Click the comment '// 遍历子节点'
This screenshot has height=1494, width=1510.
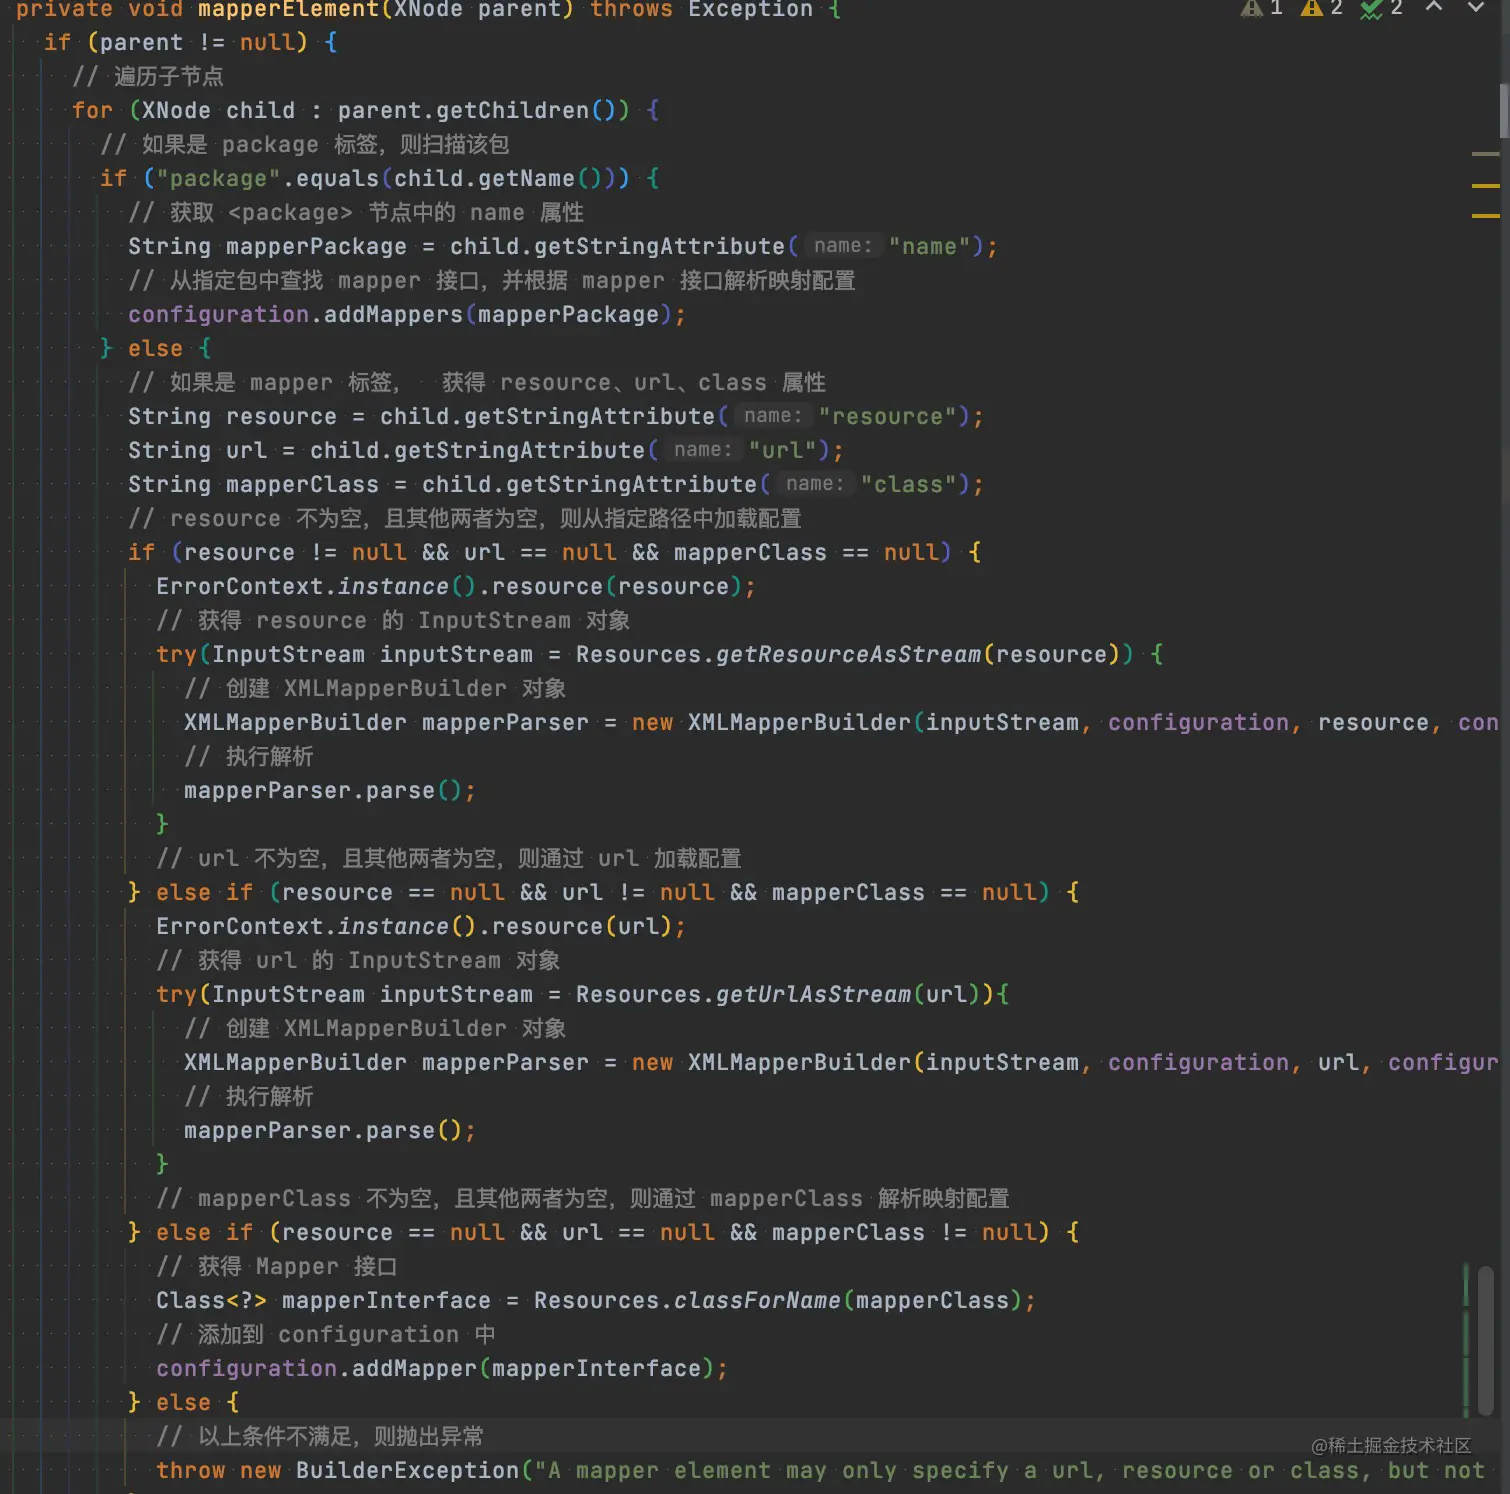coord(148,76)
